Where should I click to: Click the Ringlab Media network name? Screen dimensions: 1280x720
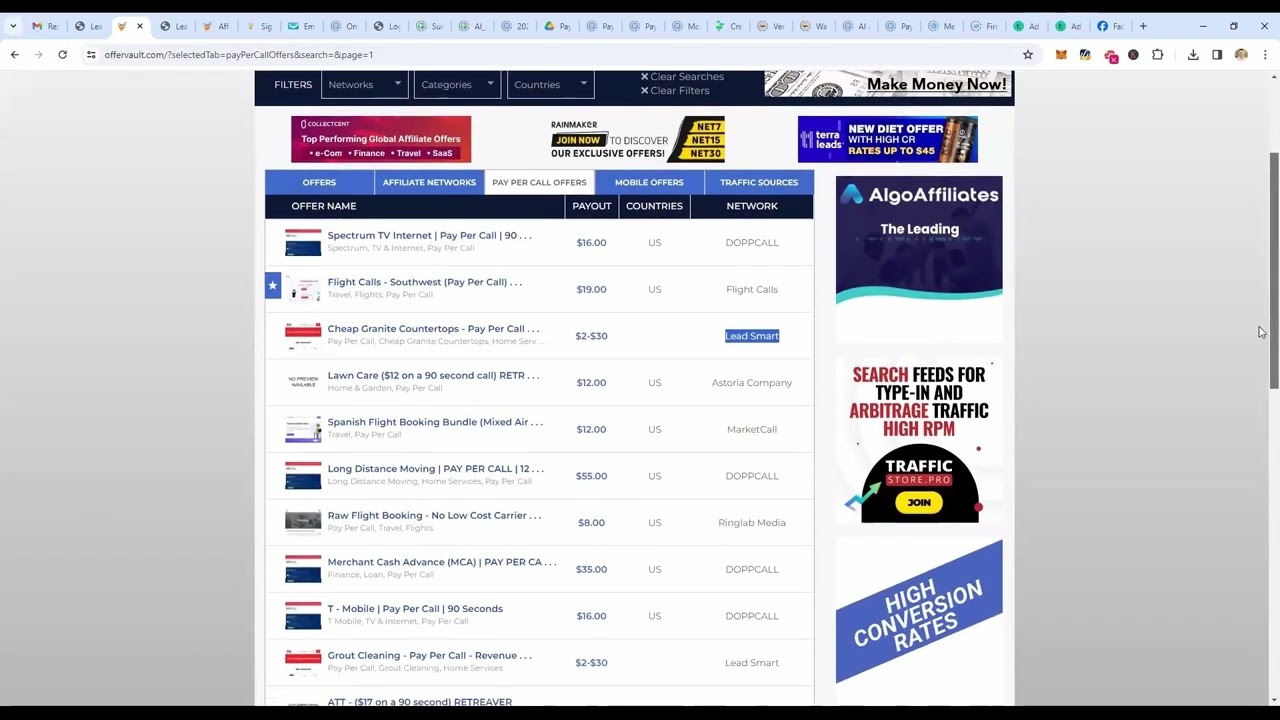[x=752, y=522]
